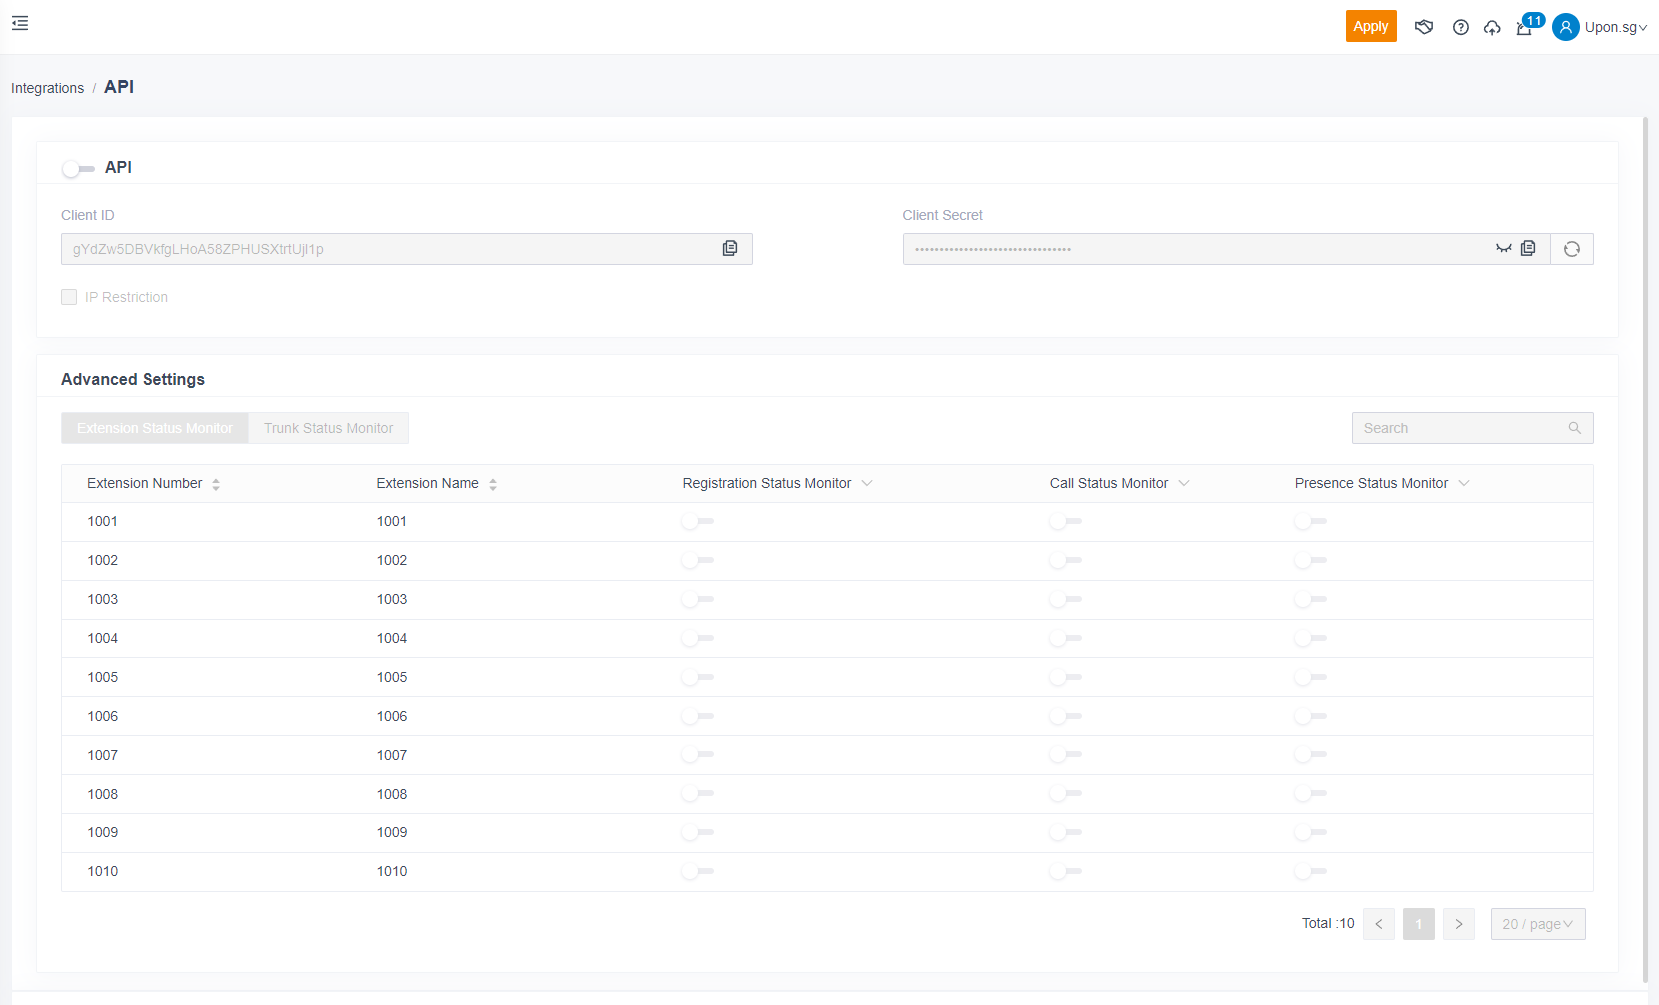Click the handshake icon in header

pyautogui.click(x=1424, y=27)
